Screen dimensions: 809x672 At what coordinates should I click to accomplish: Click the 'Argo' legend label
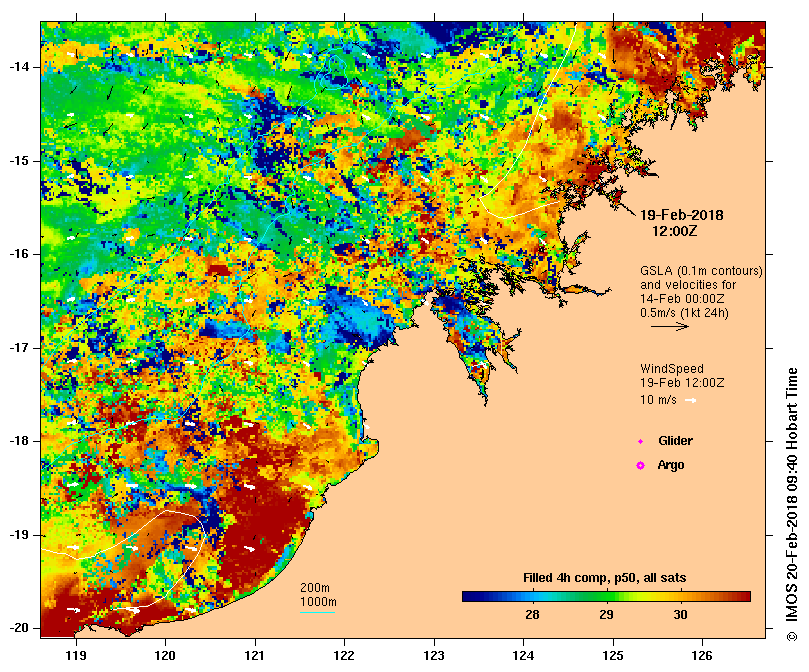(671, 466)
